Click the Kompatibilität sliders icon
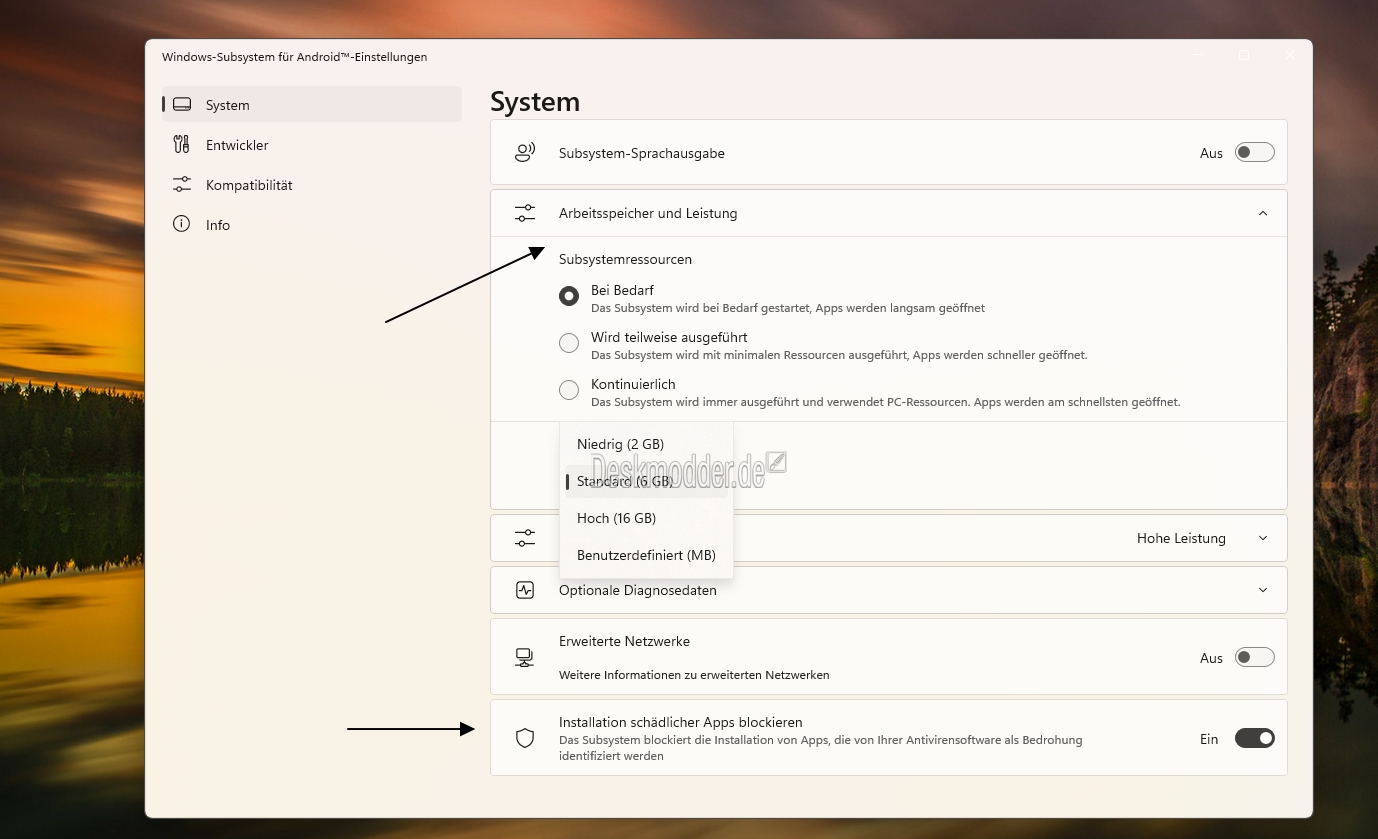The height and width of the screenshot is (839, 1378). point(181,185)
